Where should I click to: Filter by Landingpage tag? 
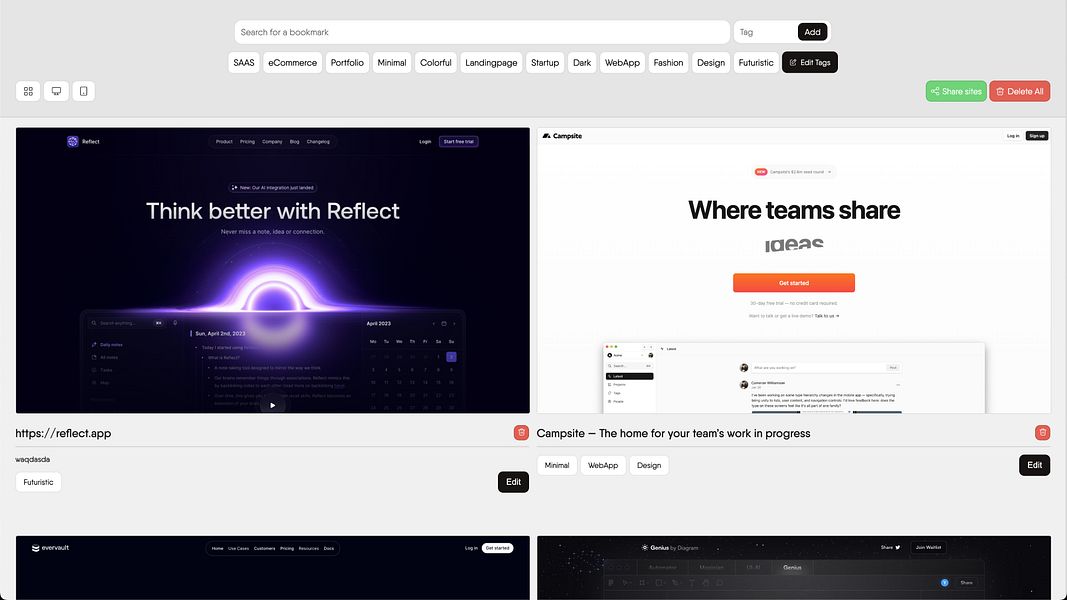tap(491, 63)
